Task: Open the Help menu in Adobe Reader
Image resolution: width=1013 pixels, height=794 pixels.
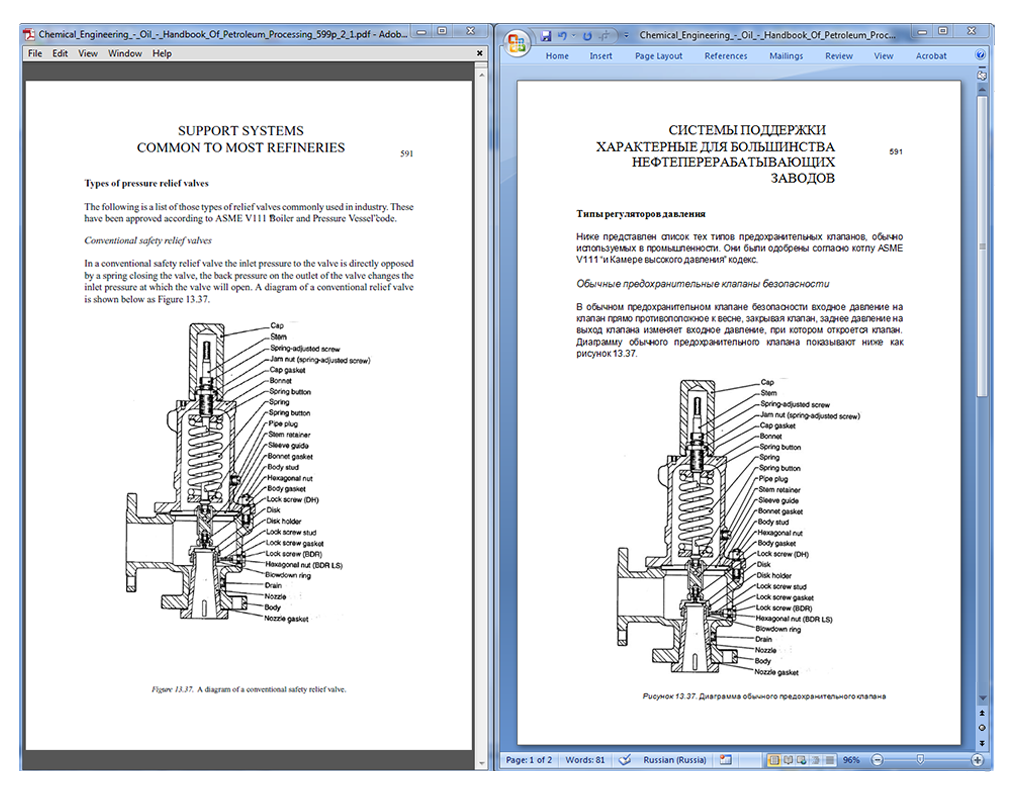Action: point(162,54)
